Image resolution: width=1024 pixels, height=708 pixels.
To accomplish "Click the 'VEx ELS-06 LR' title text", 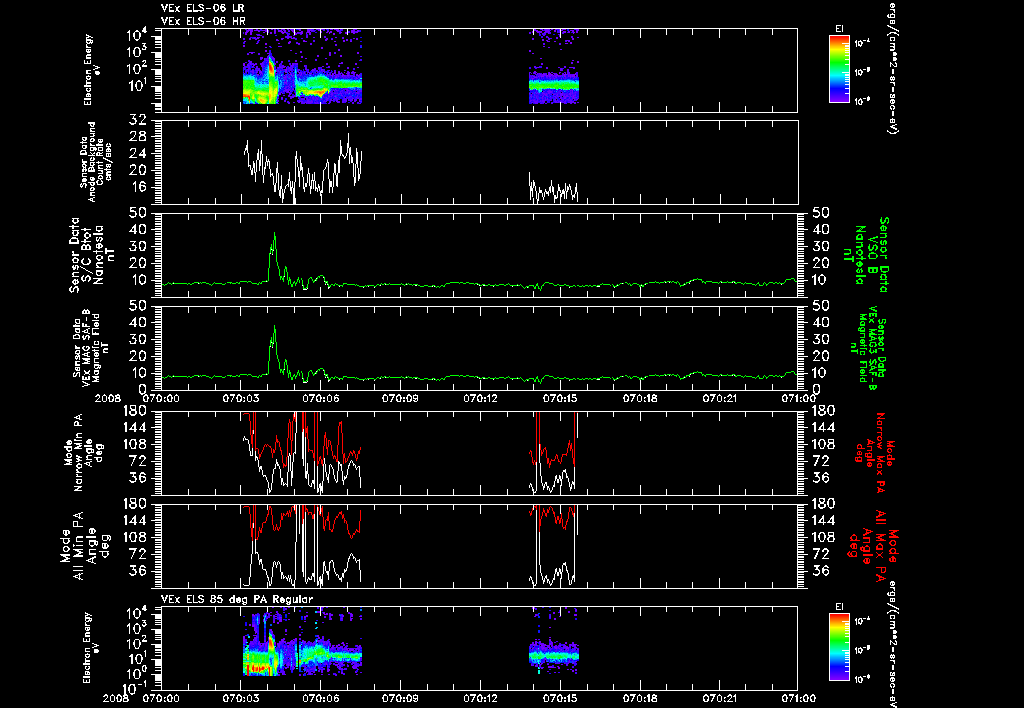I will [x=202, y=8].
